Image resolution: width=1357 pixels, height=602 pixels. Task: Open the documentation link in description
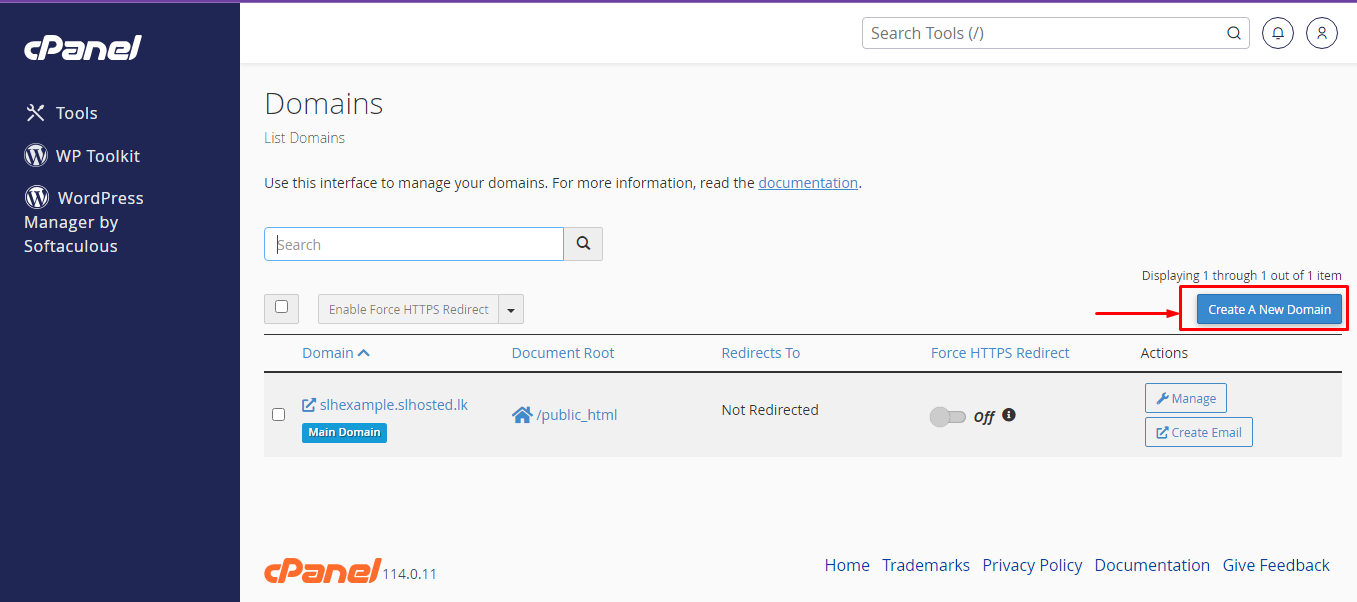pyautogui.click(x=808, y=183)
